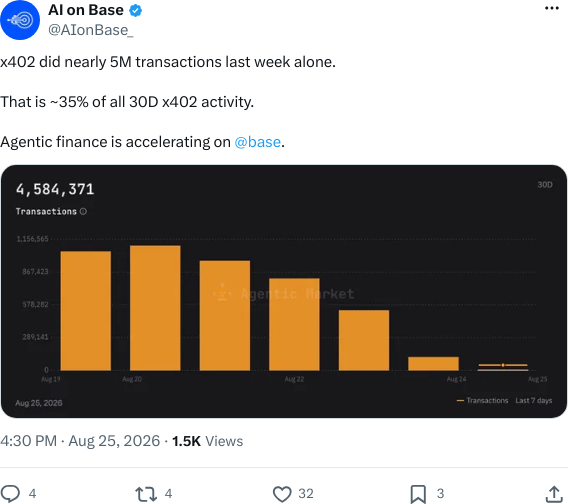Screen dimensions: 568x504
Task: Click the Aug 20 transactions bar
Action: (x=155, y=308)
